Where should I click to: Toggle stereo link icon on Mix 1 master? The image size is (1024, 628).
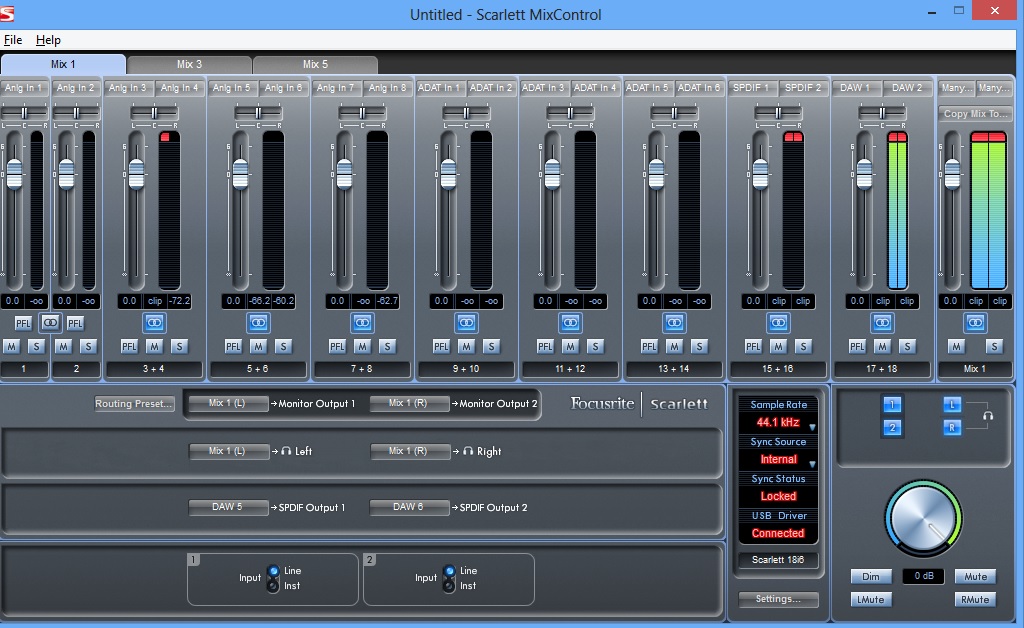pyautogui.click(x=975, y=322)
